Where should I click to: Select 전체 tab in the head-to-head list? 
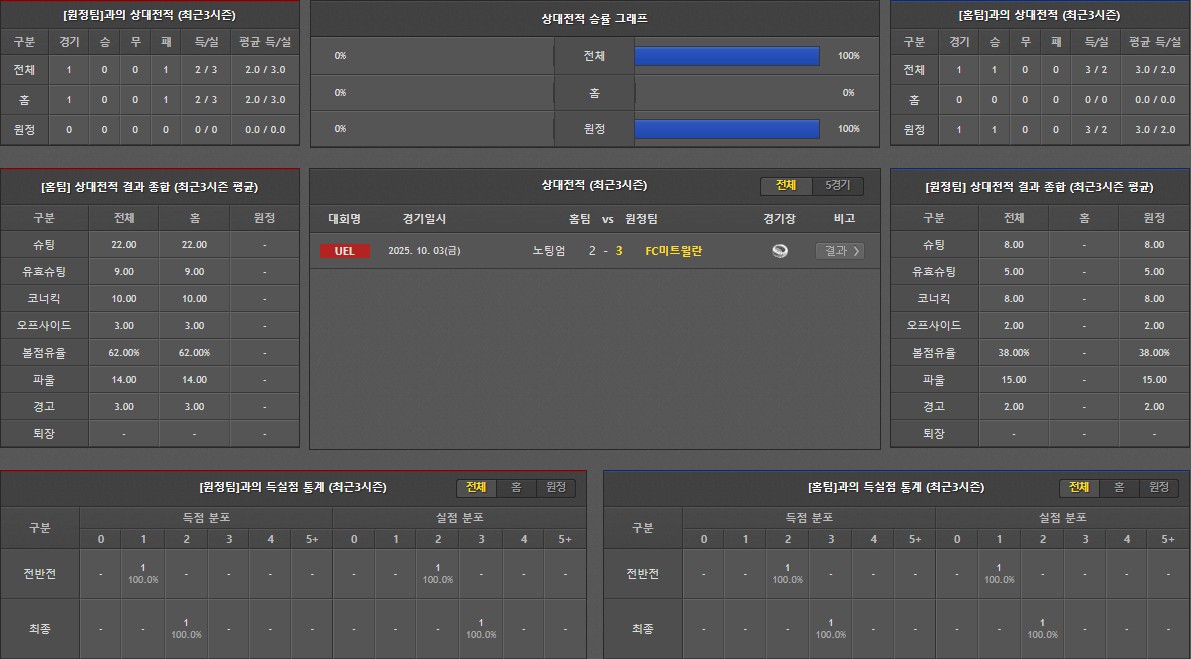(x=786, y=186)
